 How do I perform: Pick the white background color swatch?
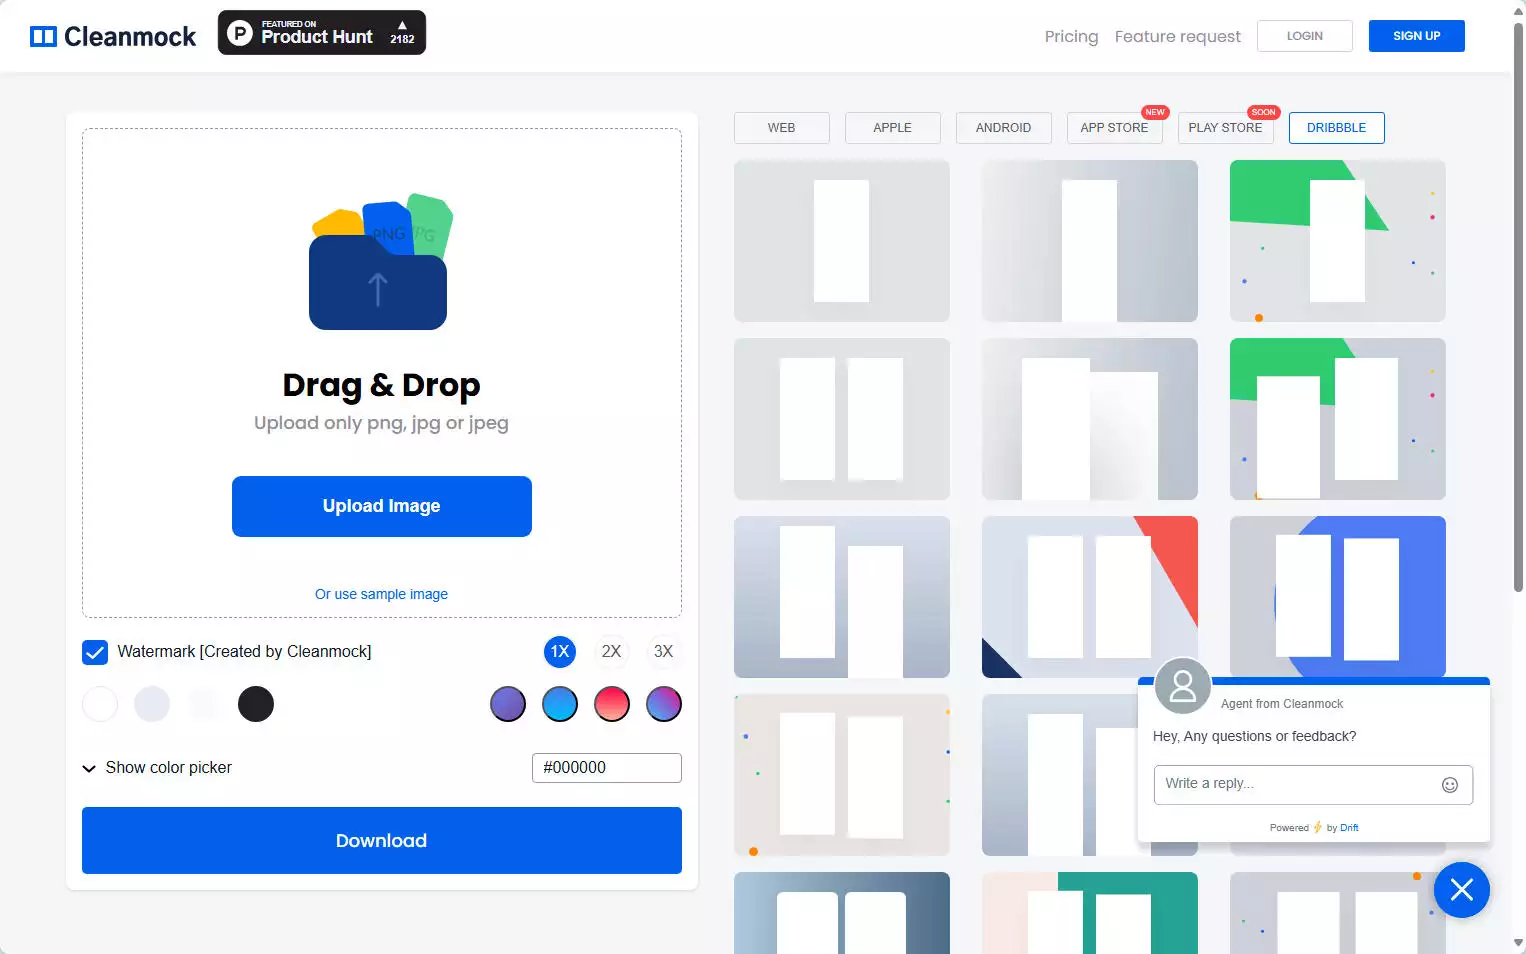100,704
